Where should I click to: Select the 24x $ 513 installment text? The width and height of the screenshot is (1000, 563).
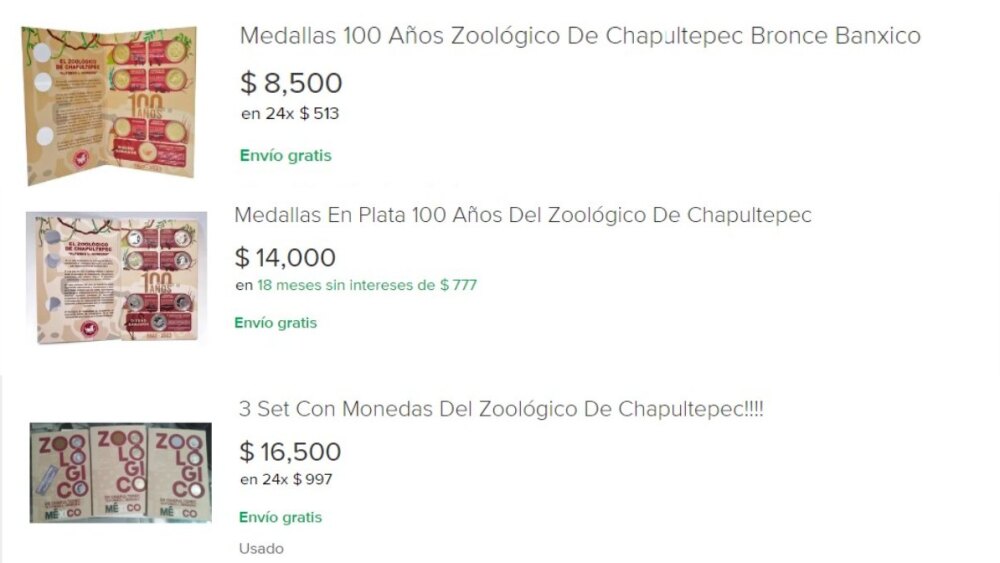(x=290, y=114)
